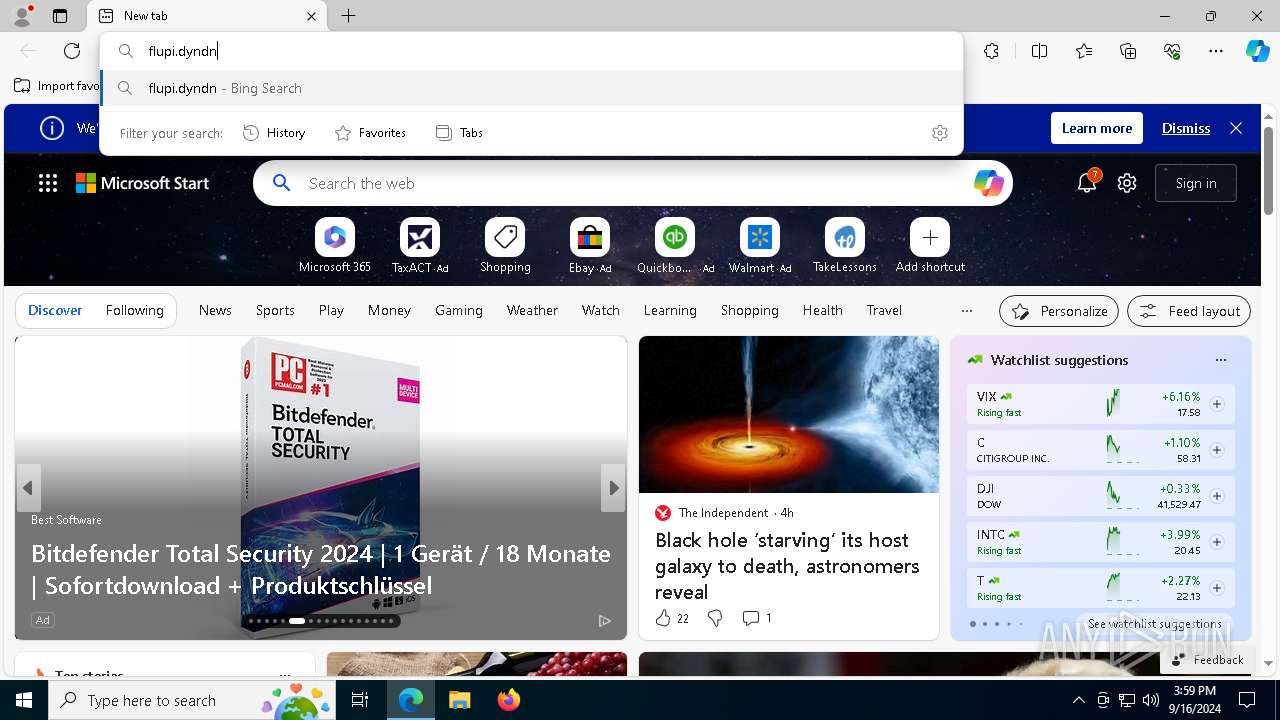Filter search by History

(275, 133)
